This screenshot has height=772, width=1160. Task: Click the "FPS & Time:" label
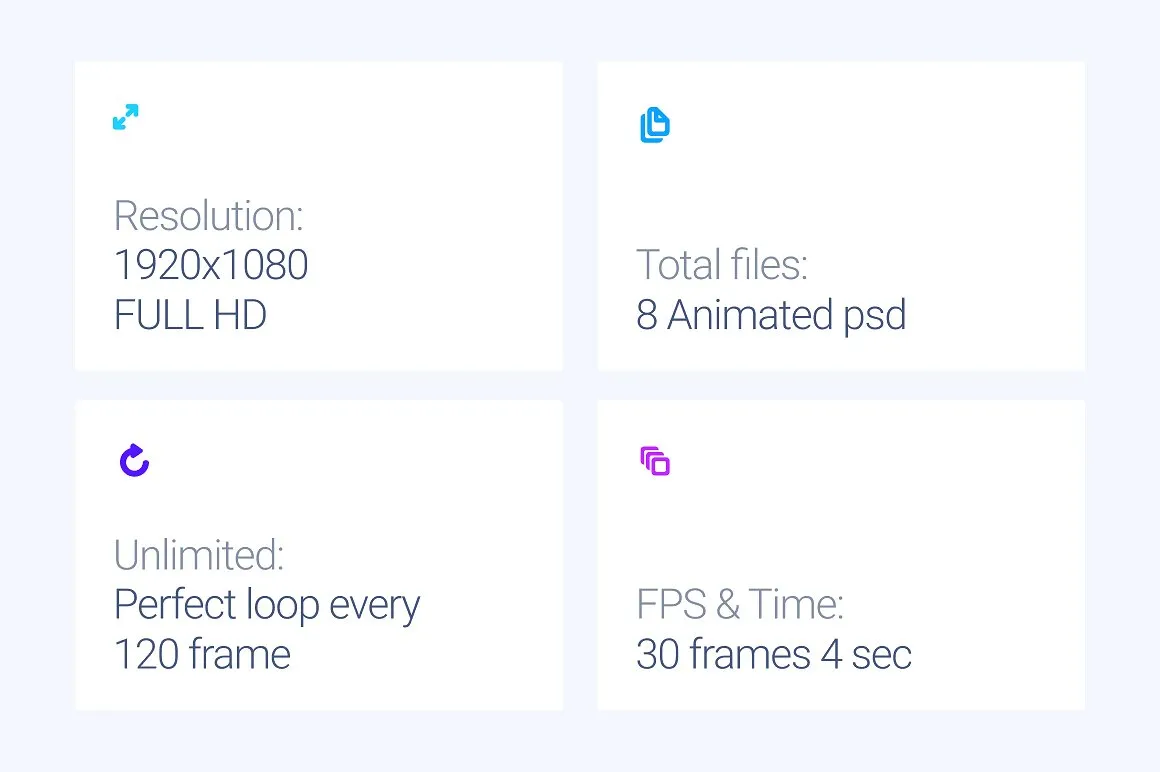[x=740, y=605]
